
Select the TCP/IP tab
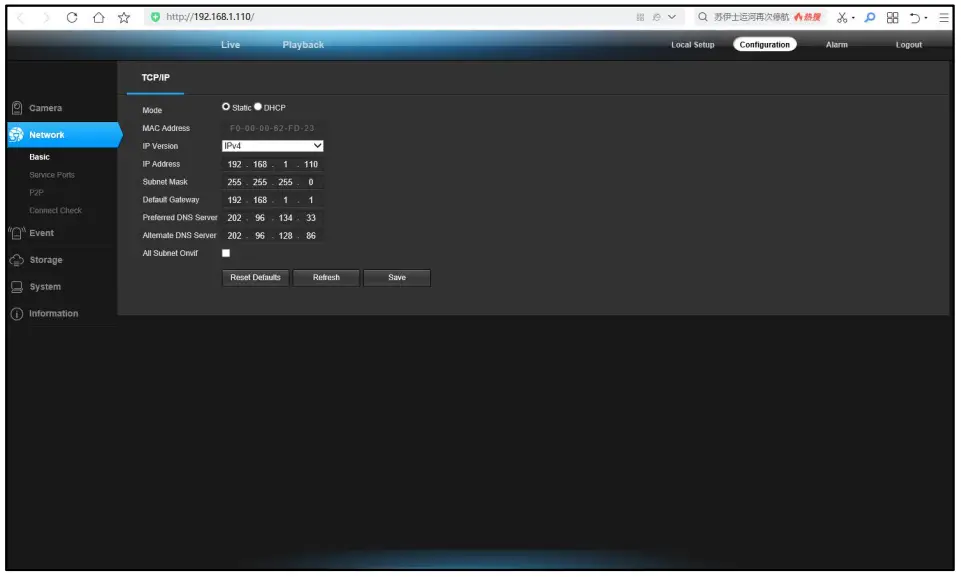point(155,78)
